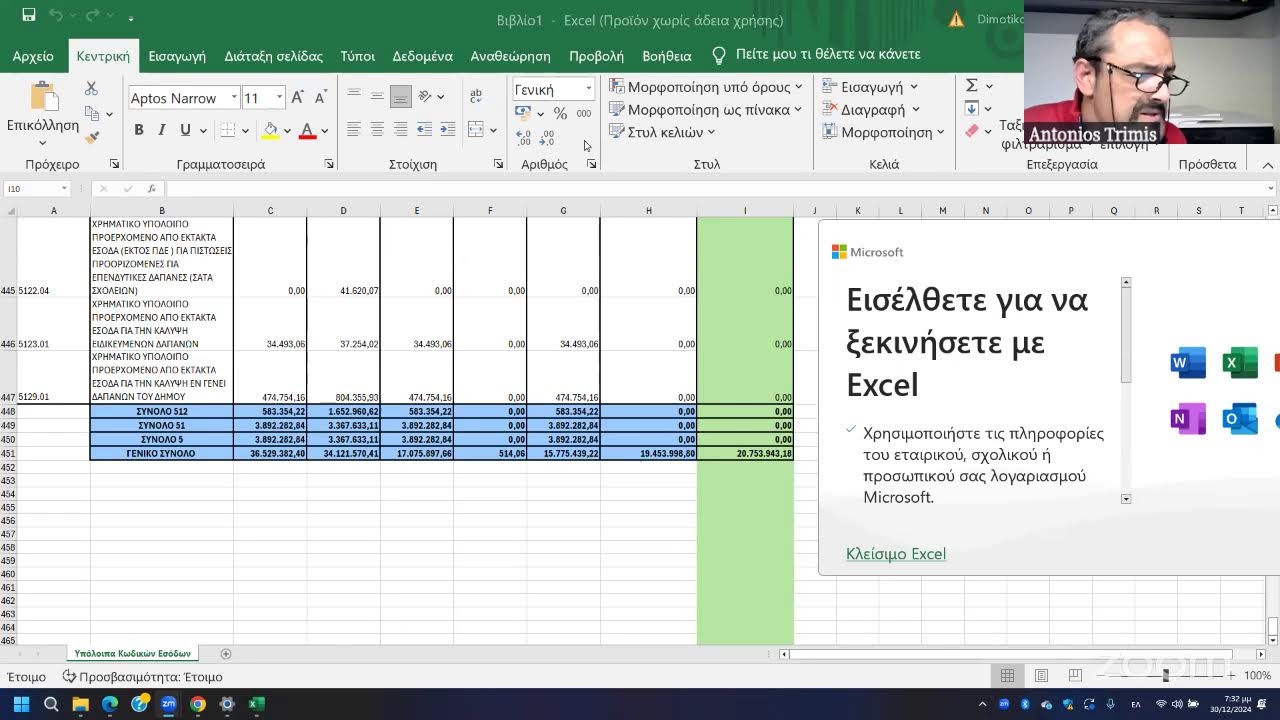This screenshot has width=1280, height=720.
Task: Switch to the Δεδομένα tab
Action: (x=422, y=56)
